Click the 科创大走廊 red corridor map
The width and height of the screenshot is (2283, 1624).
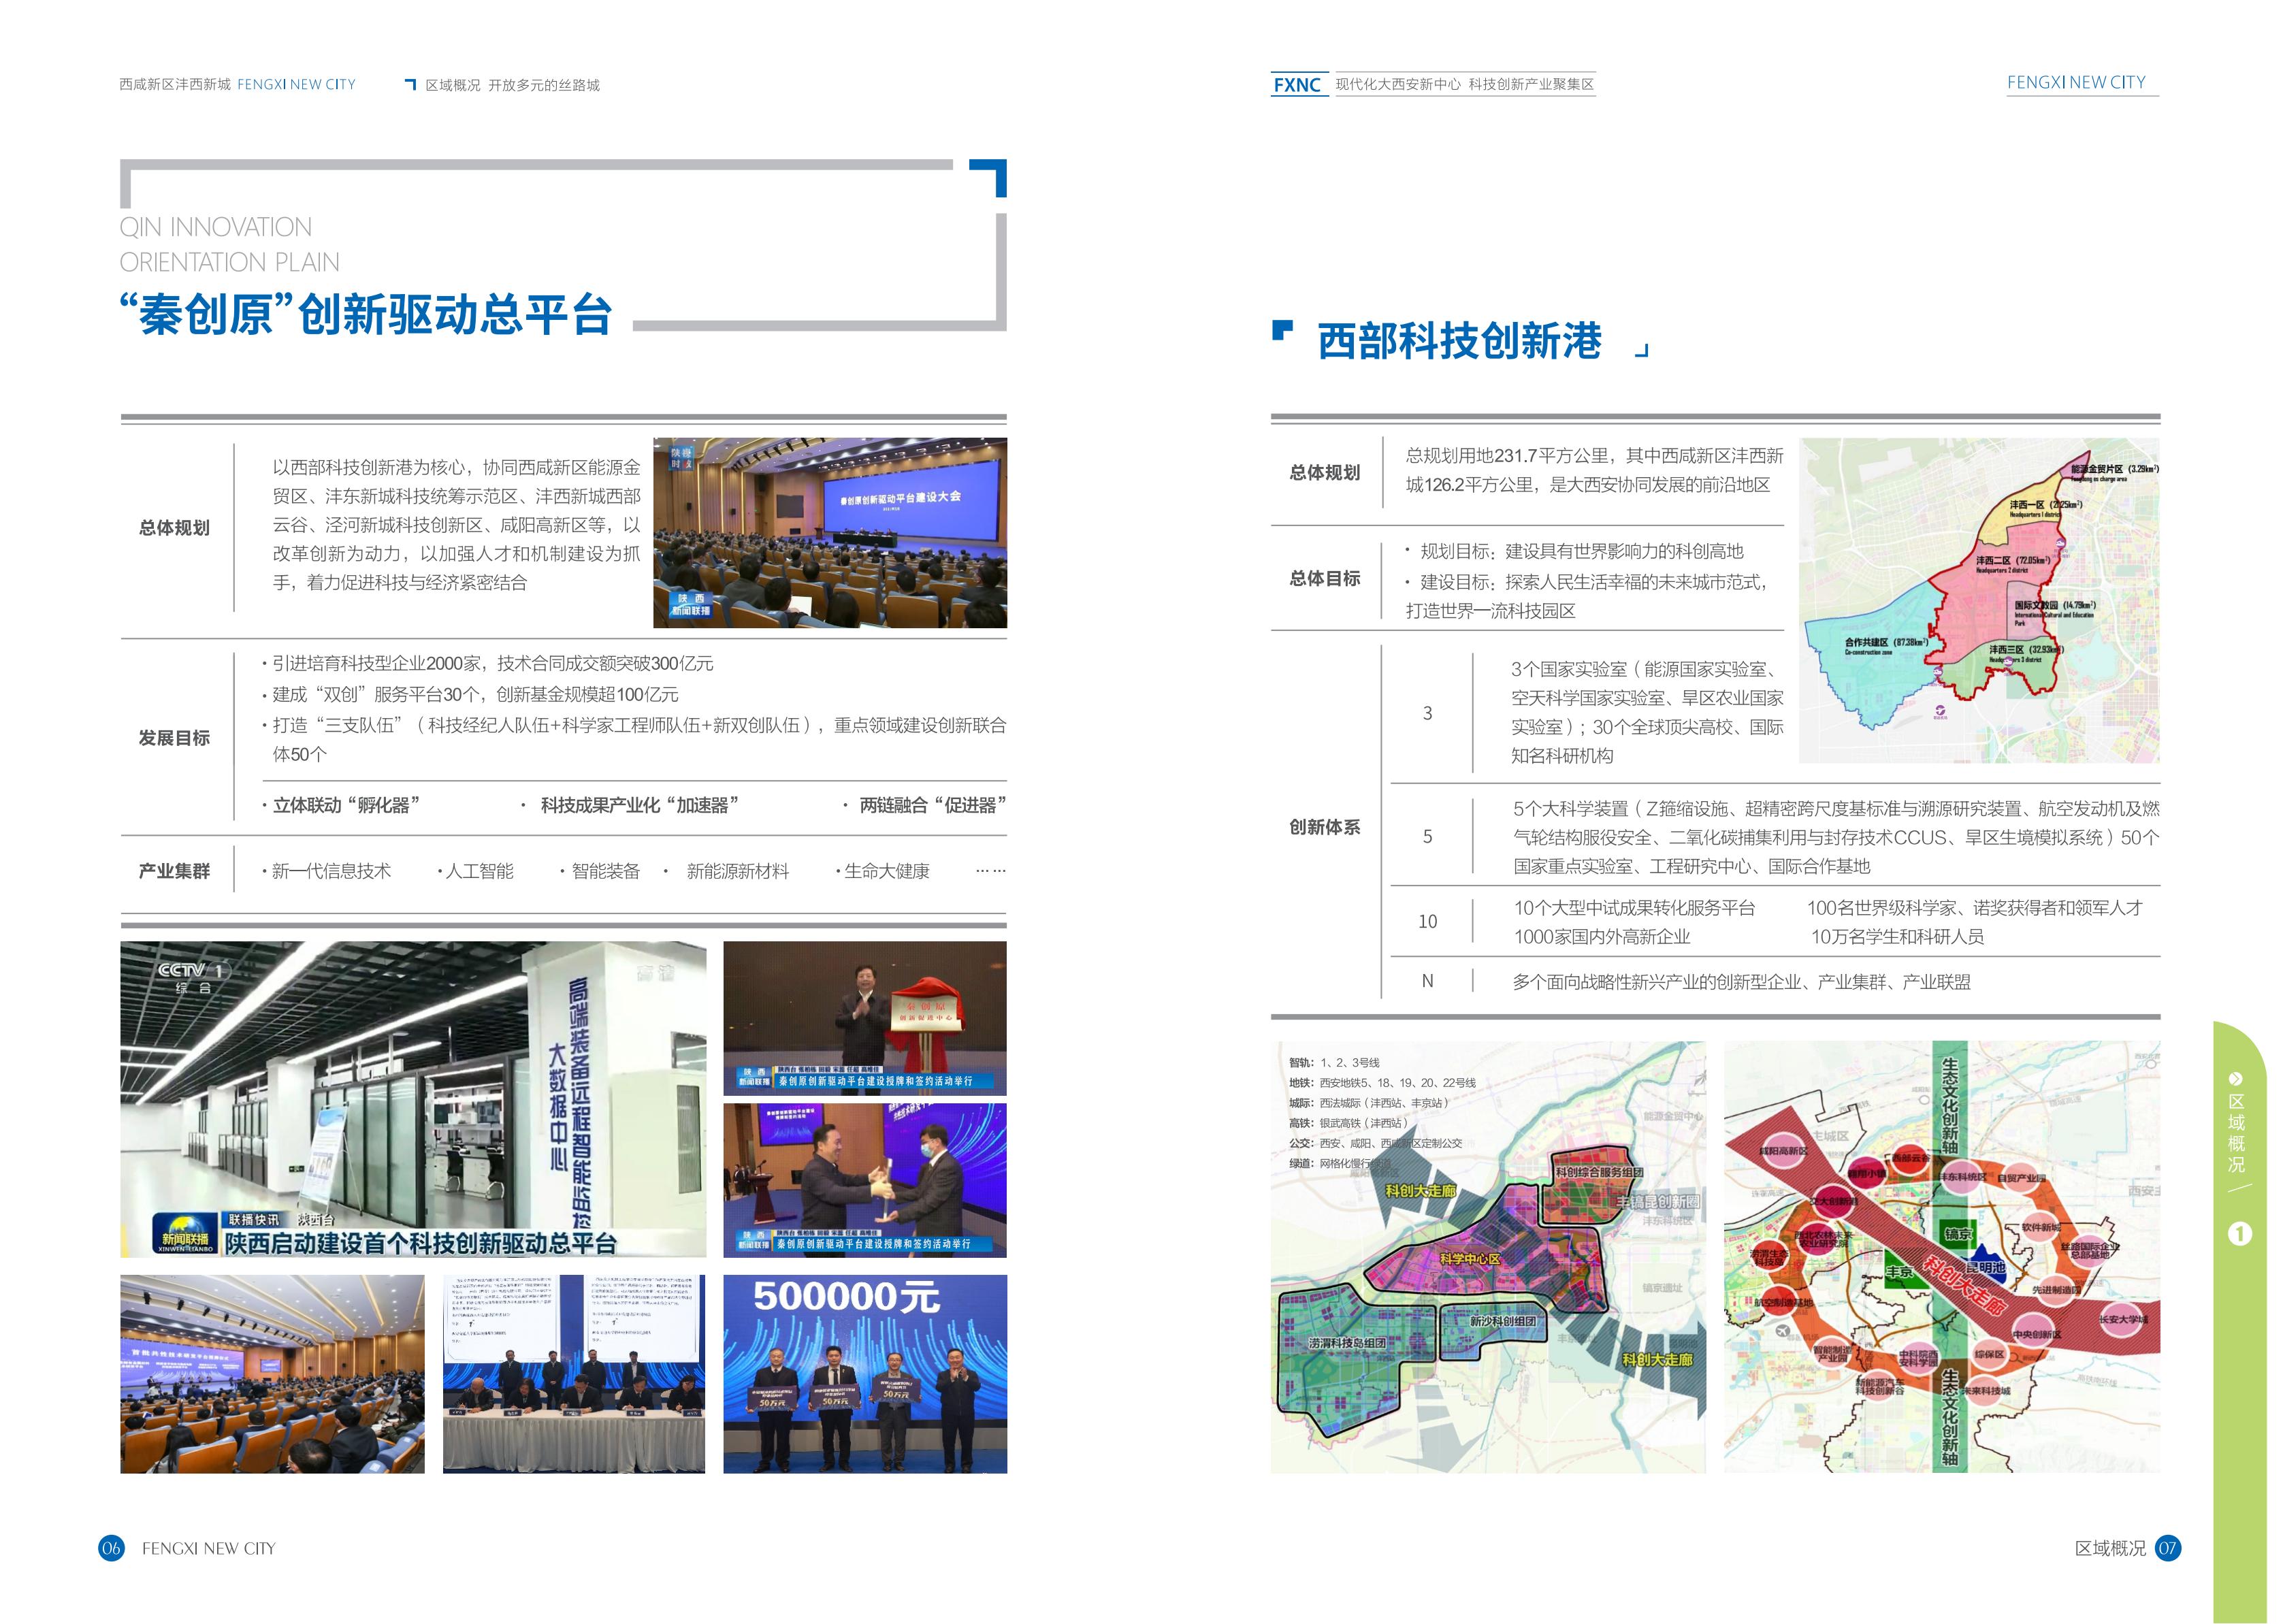pos(1941,1256)
